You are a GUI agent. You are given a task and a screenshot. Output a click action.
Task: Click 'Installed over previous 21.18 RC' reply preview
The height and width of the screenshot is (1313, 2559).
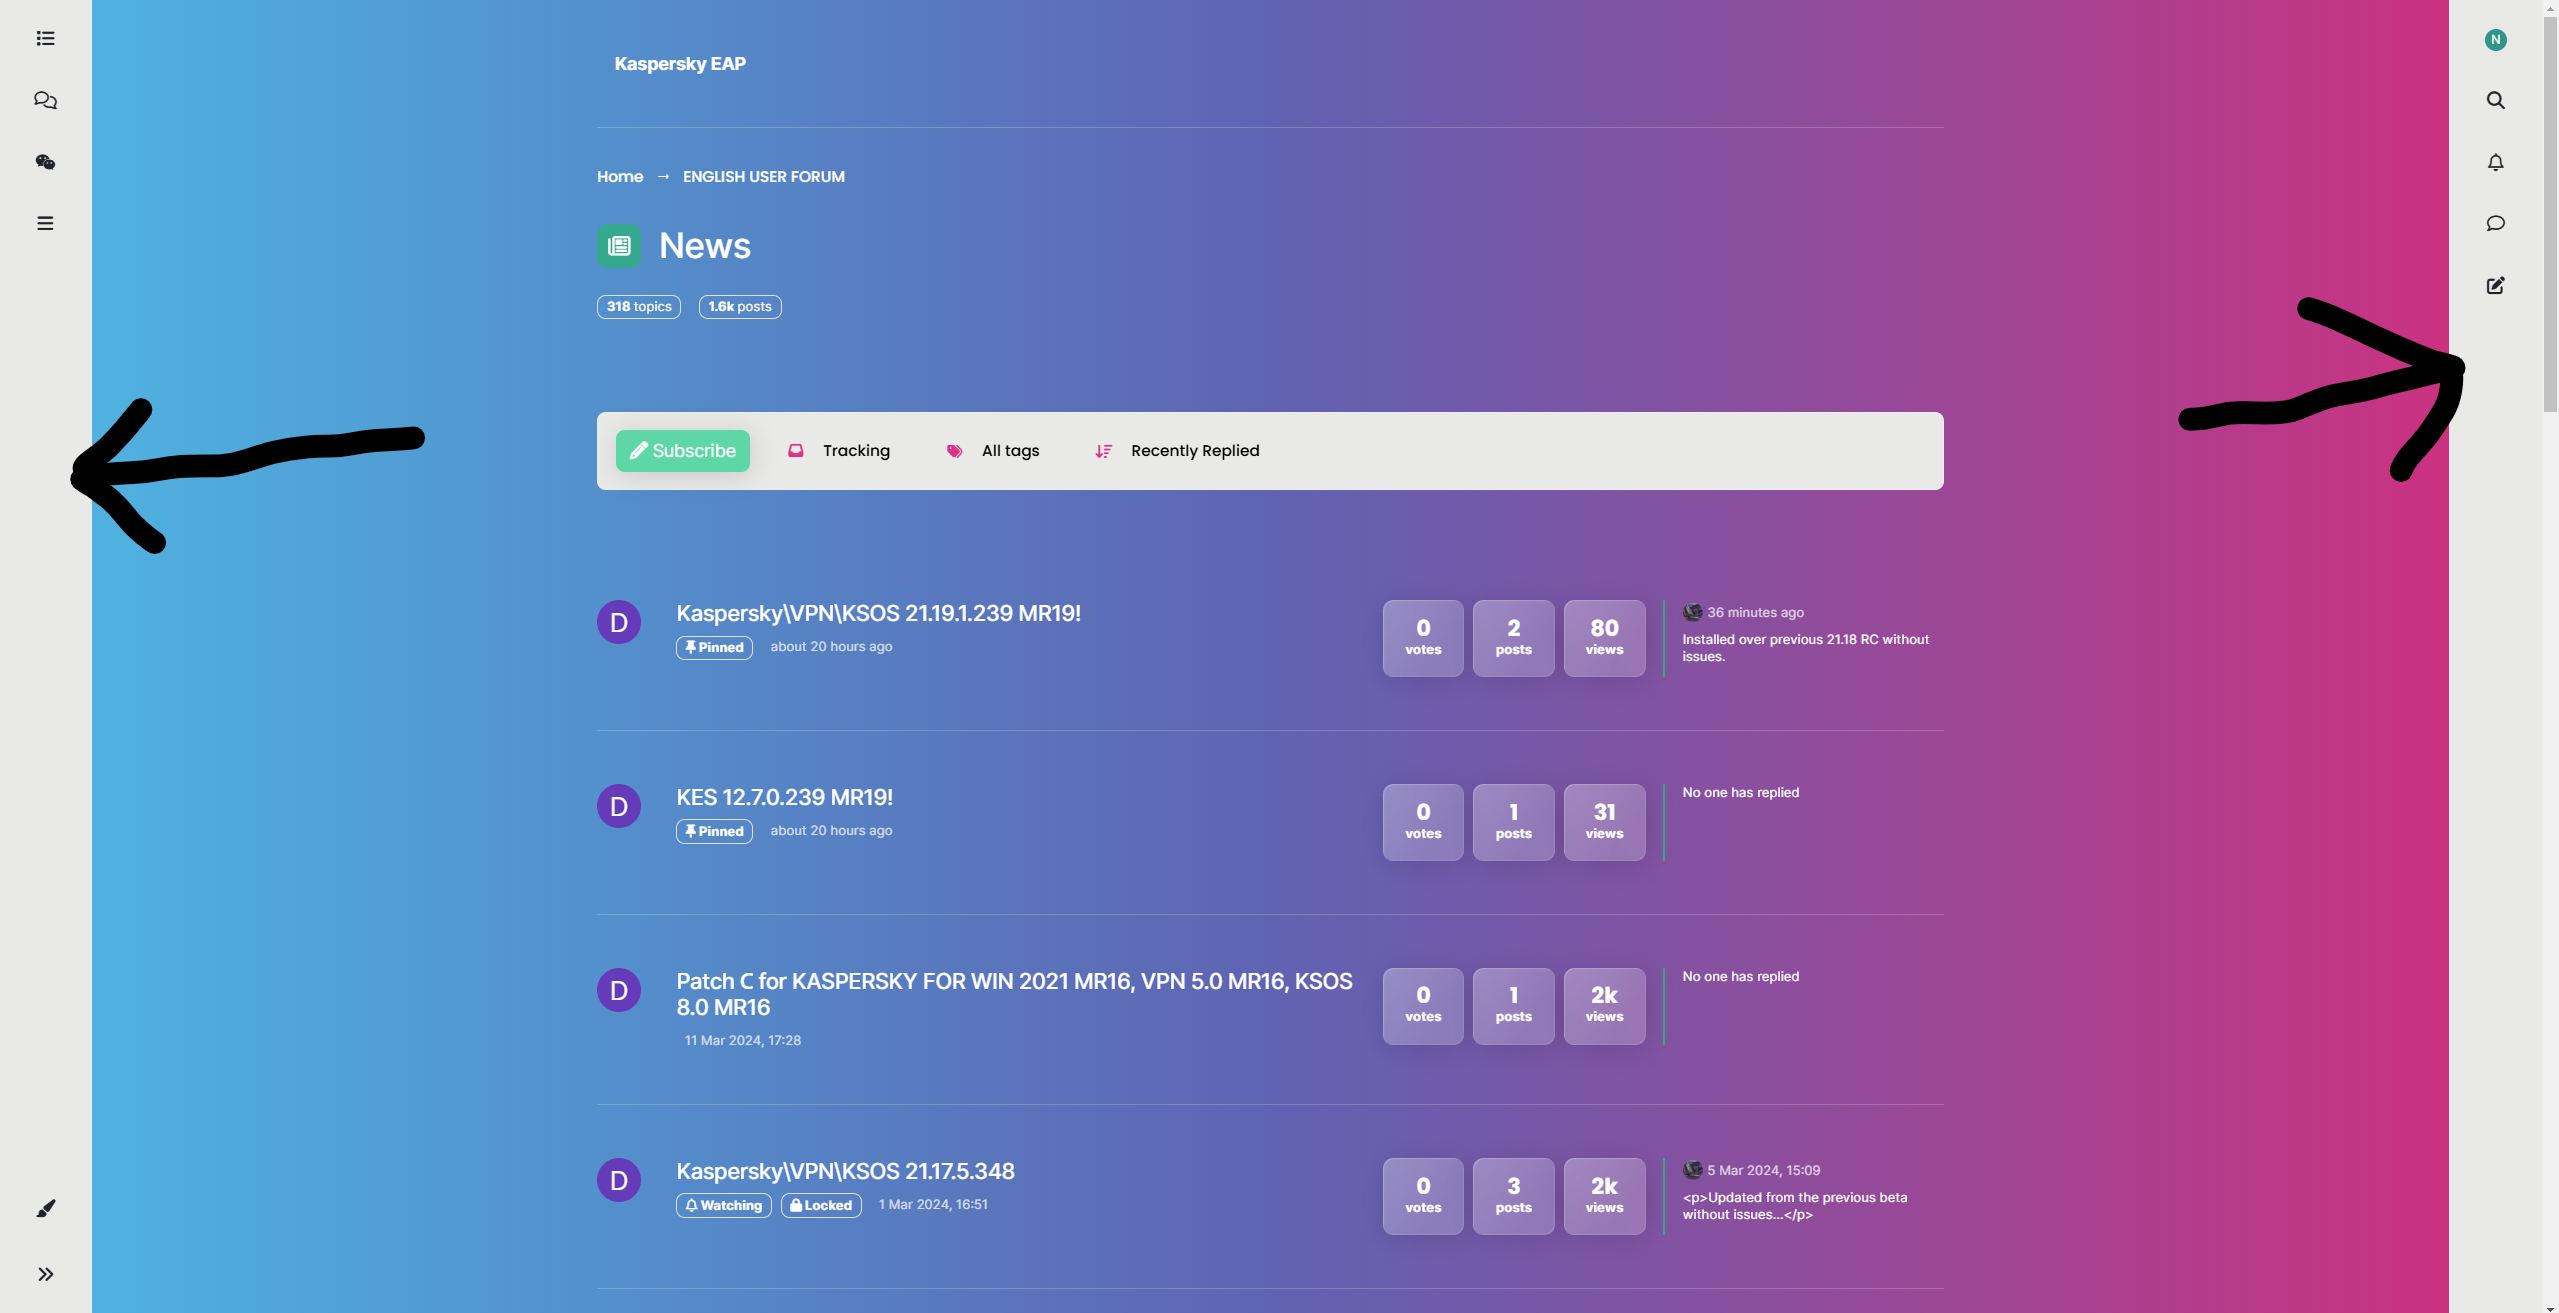[x=1806, y=648]
